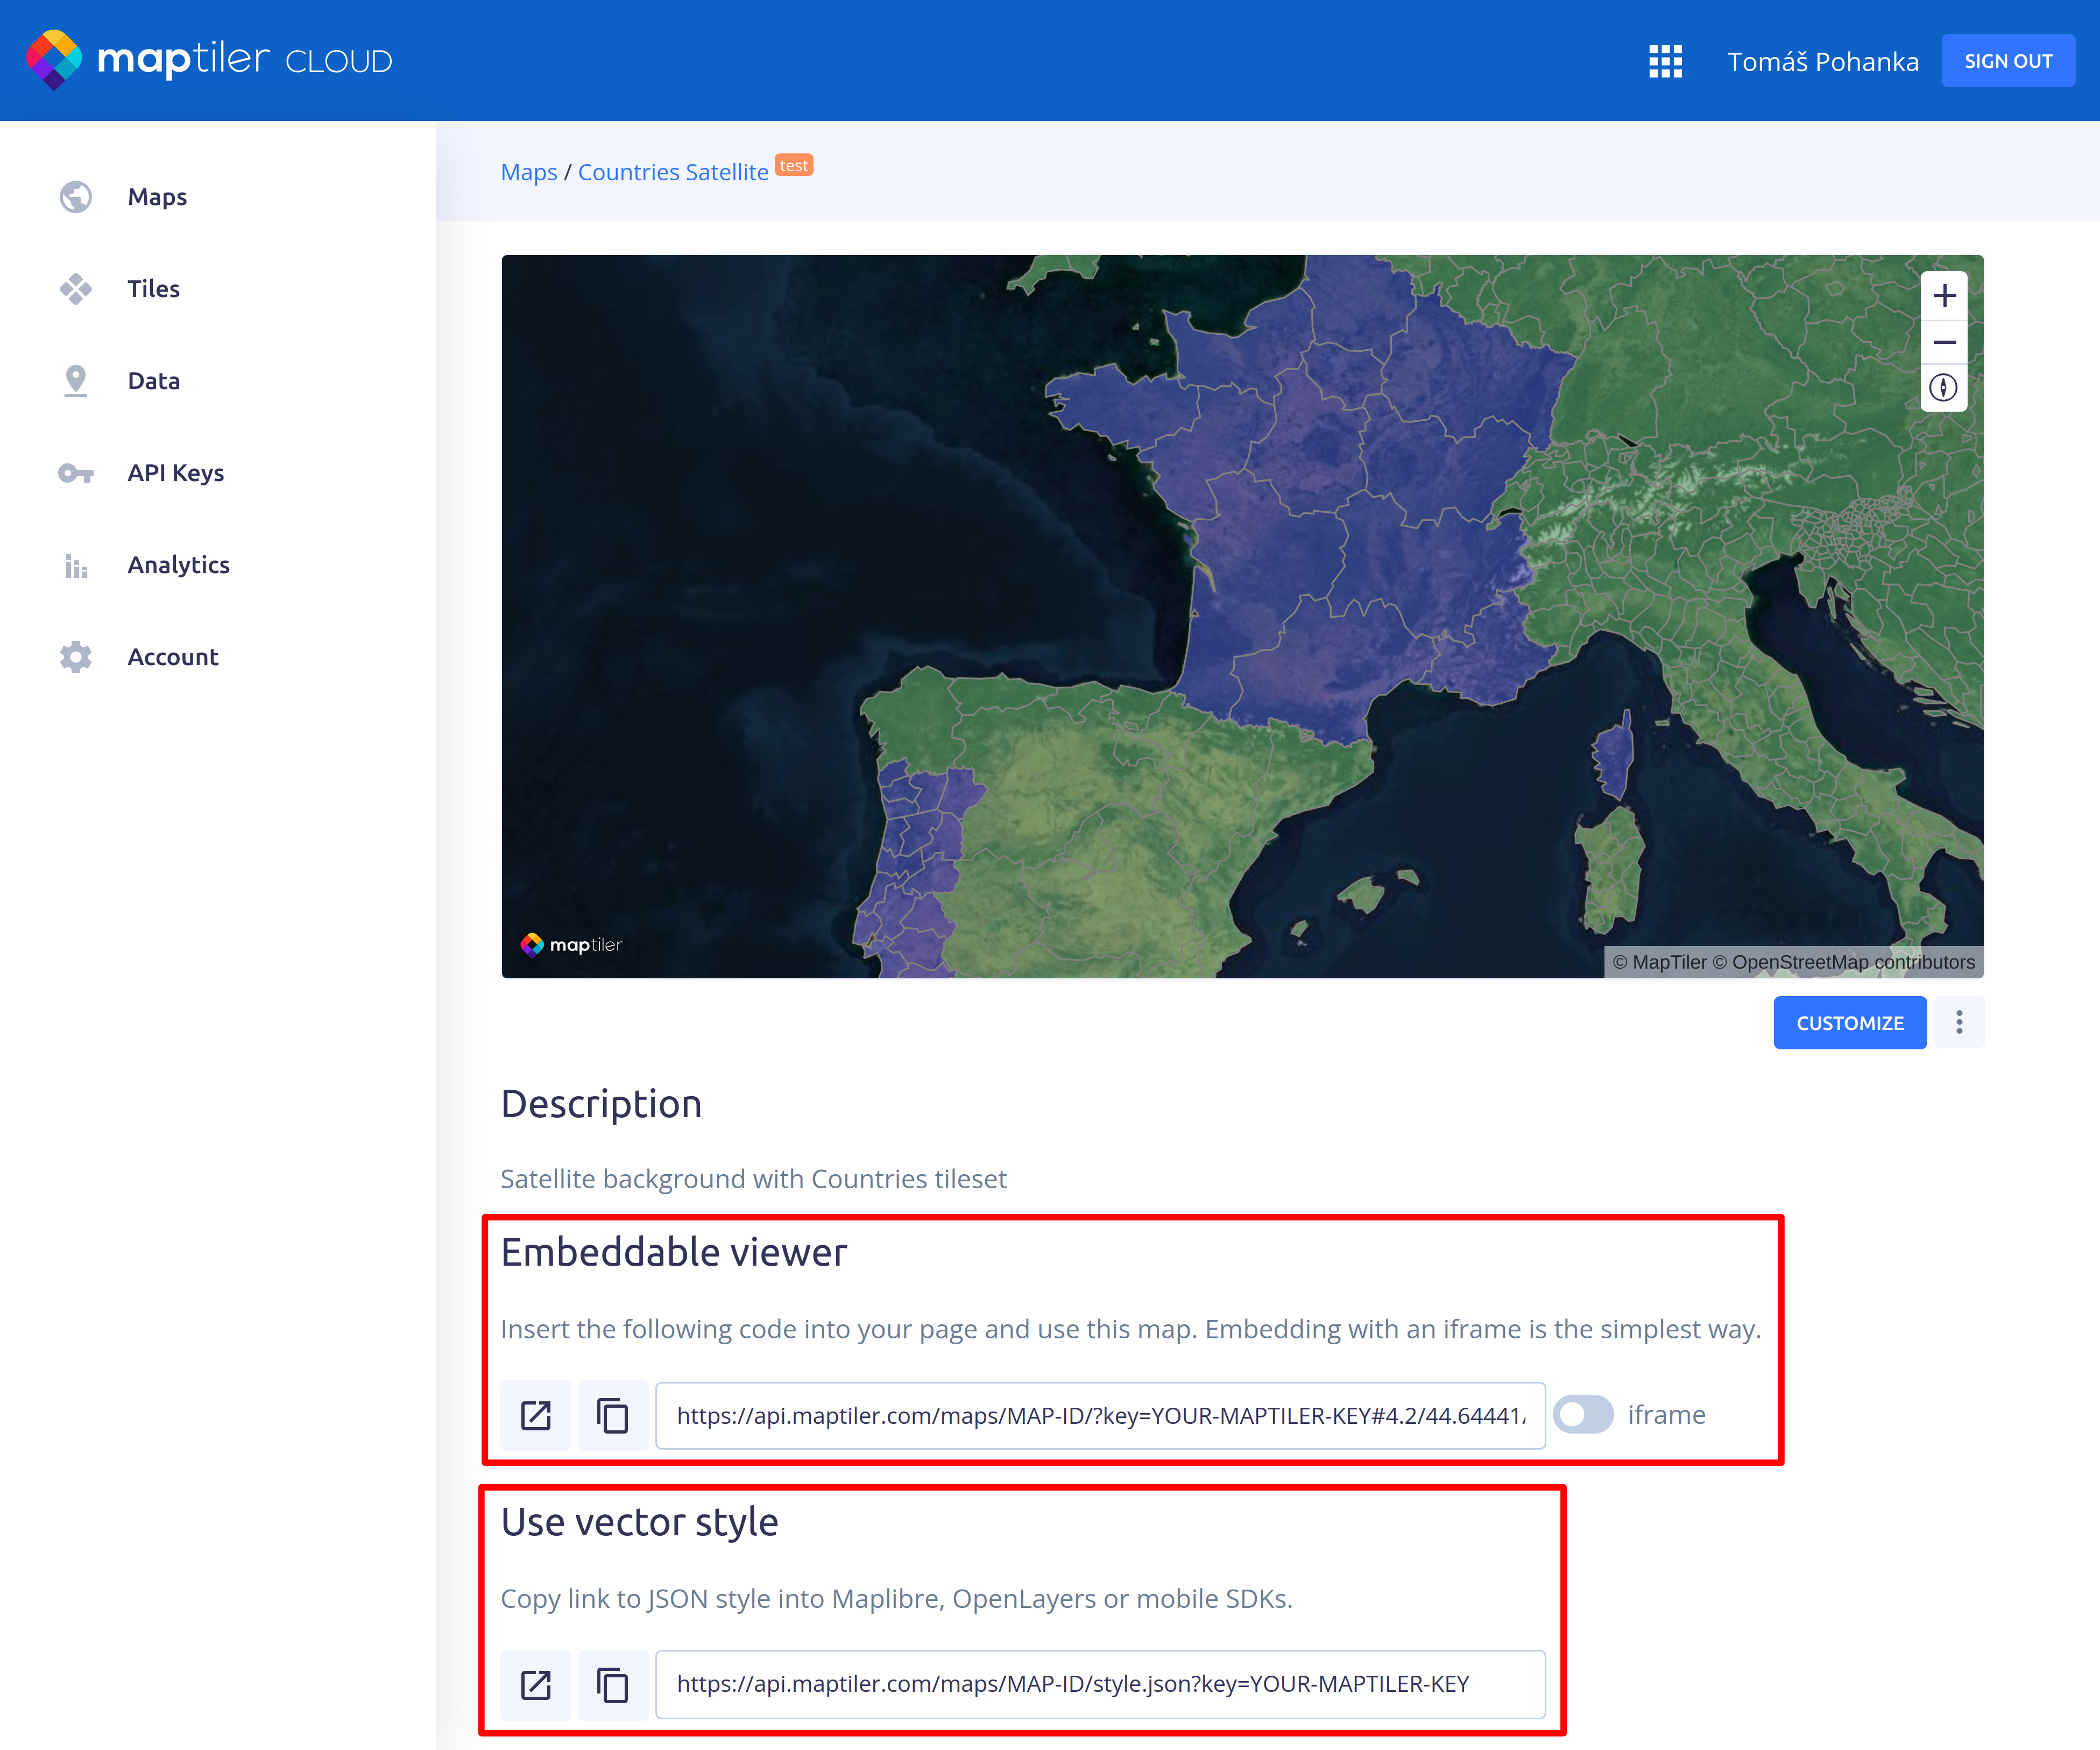Follow the Maps breadcrumb link
2100x1750 pixels.
[x=528, y=172]
